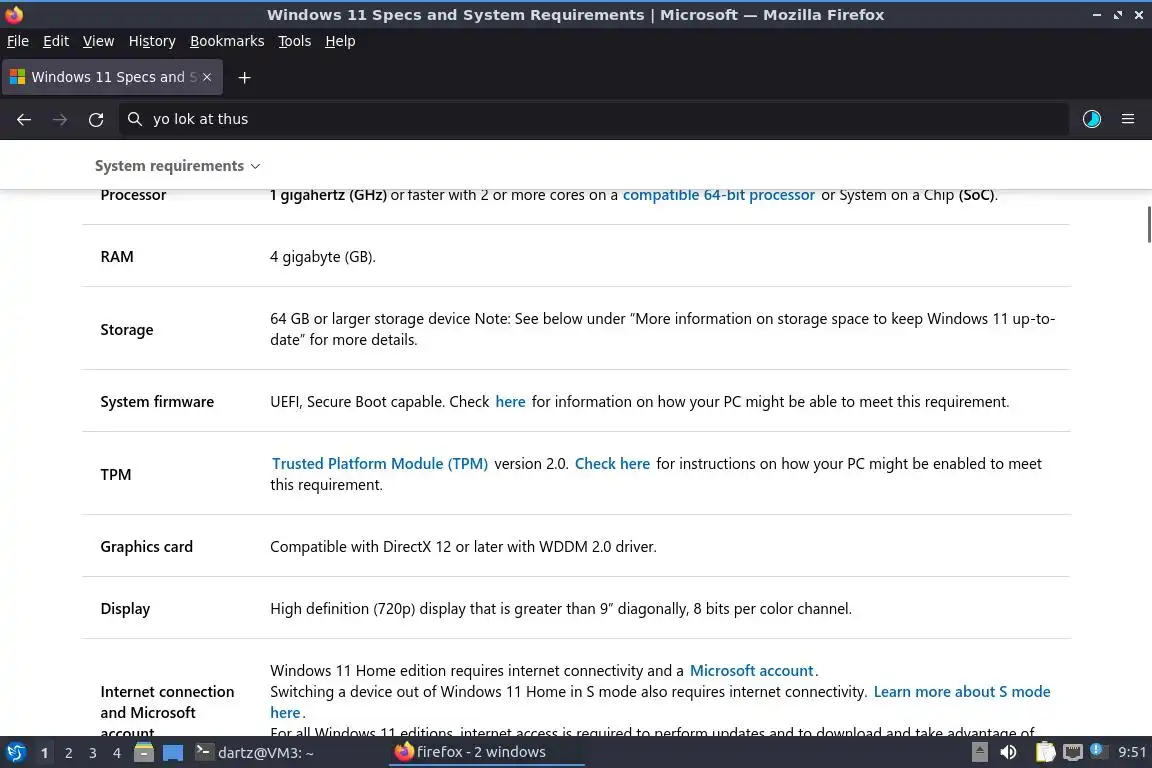Image resolution: width=1152 pixels, height=768 pixels.
Task: Click the 'System firmware' row label
Action: coord(157,402)
